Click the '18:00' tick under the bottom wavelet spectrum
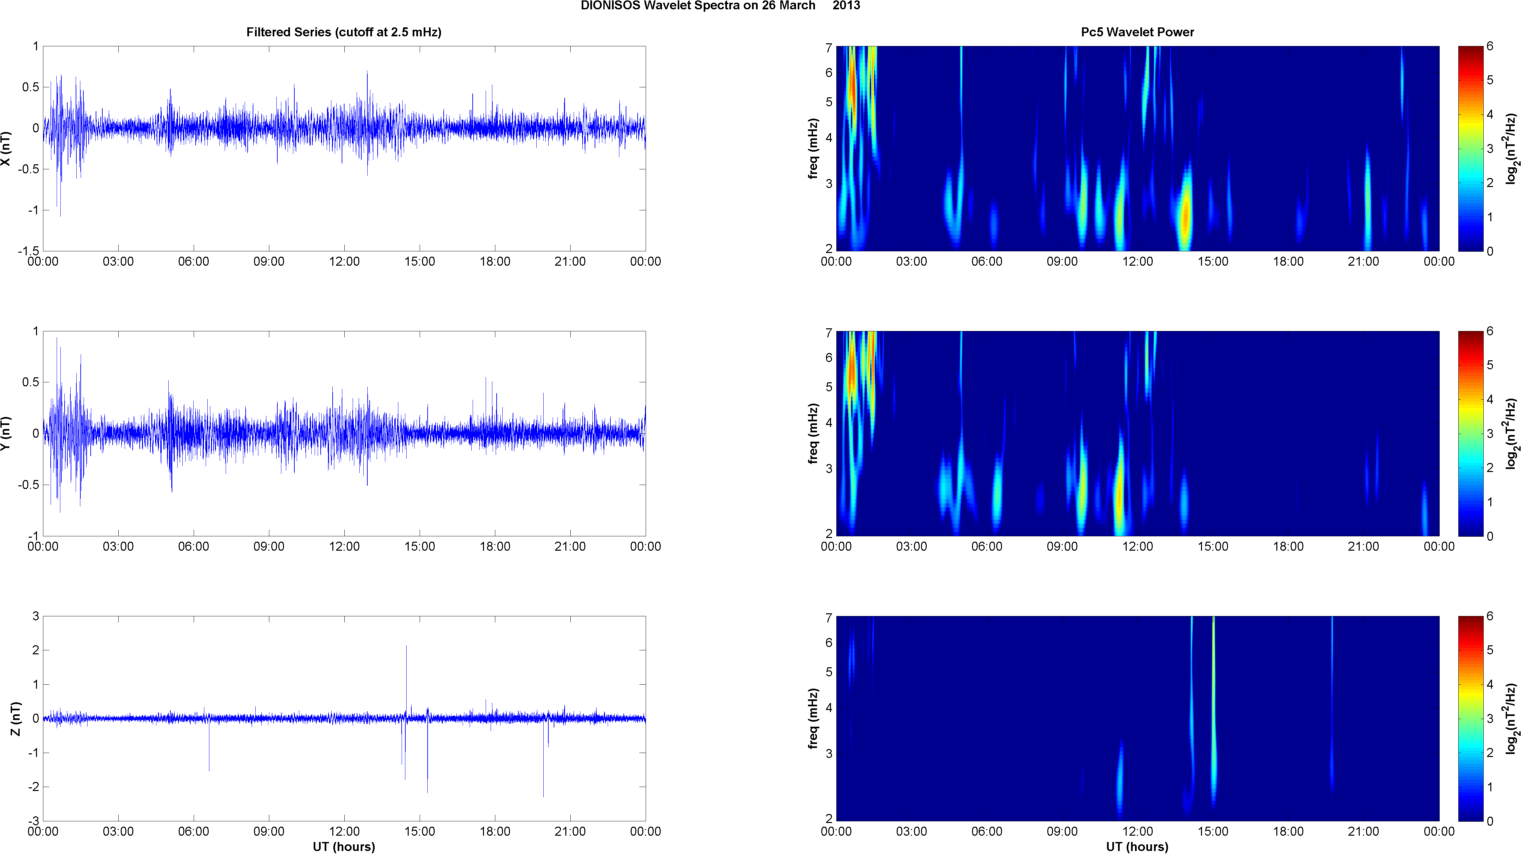This screenshot has width=1521, height=854. [1288, 832]
